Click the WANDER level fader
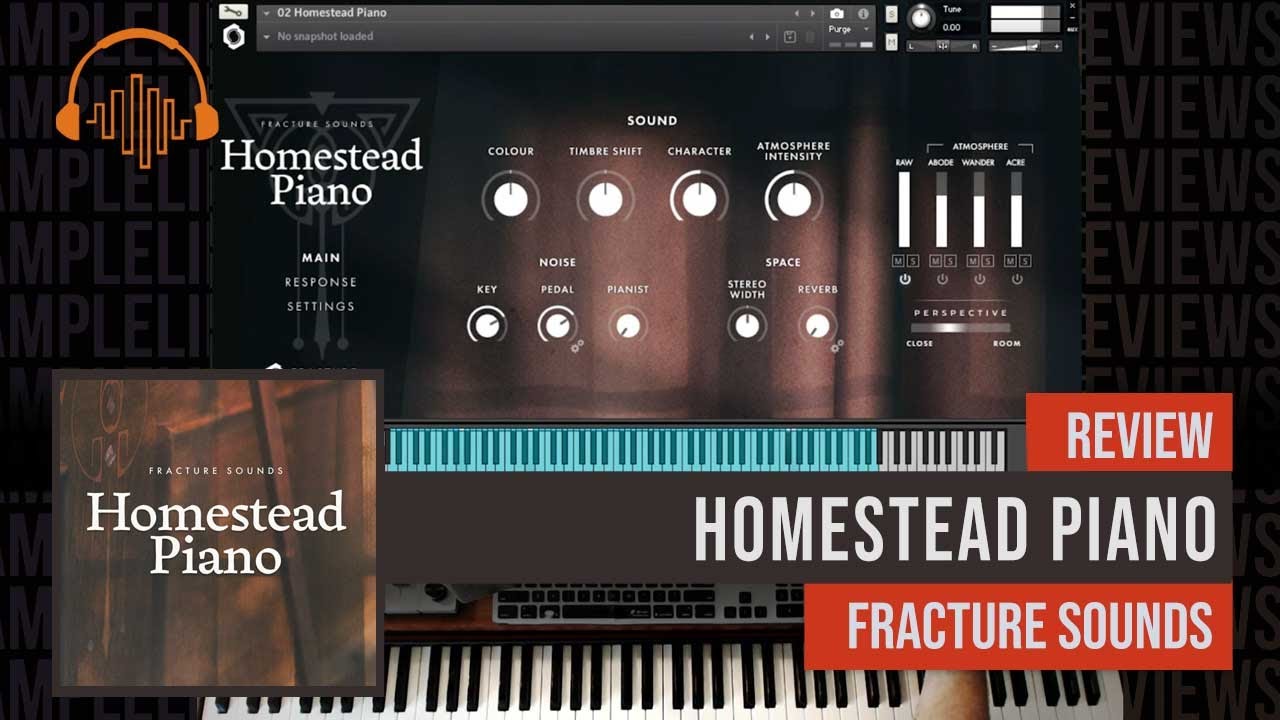Image resolution: width=1280 pixels, height=720 pixels. tap(979, 209)
